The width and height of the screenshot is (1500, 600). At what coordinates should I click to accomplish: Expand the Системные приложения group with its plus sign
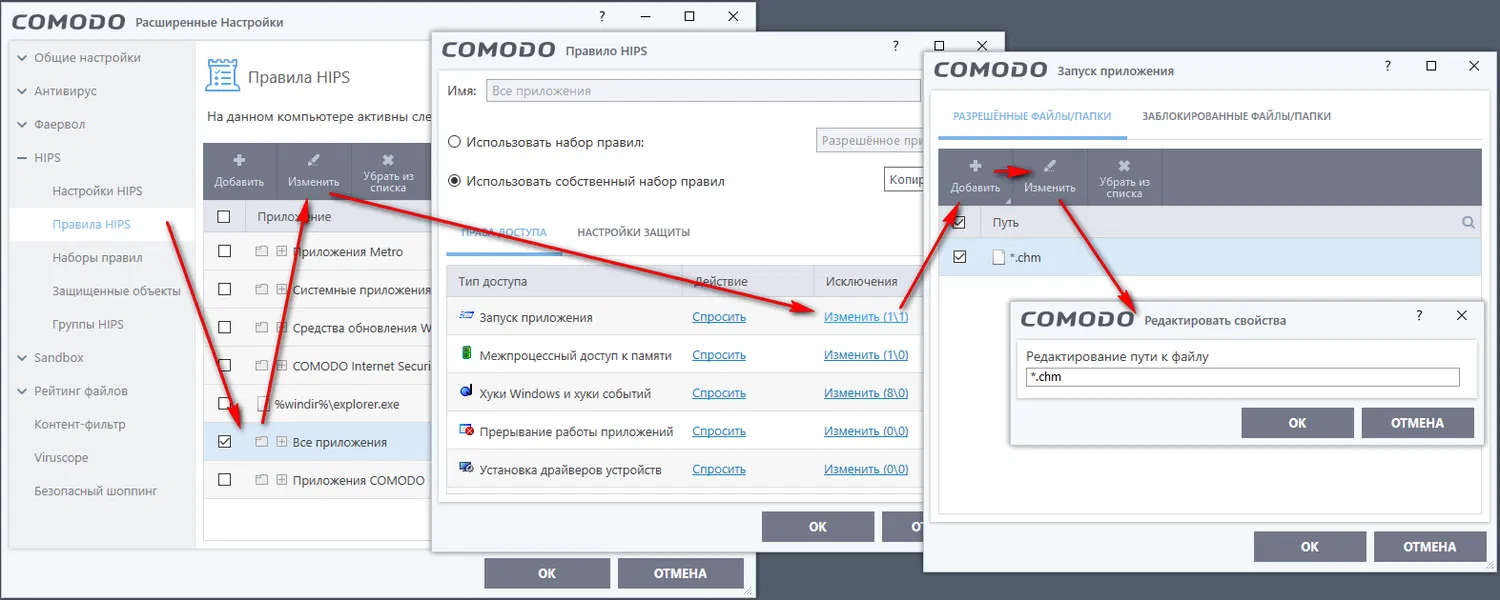point(282,290)
